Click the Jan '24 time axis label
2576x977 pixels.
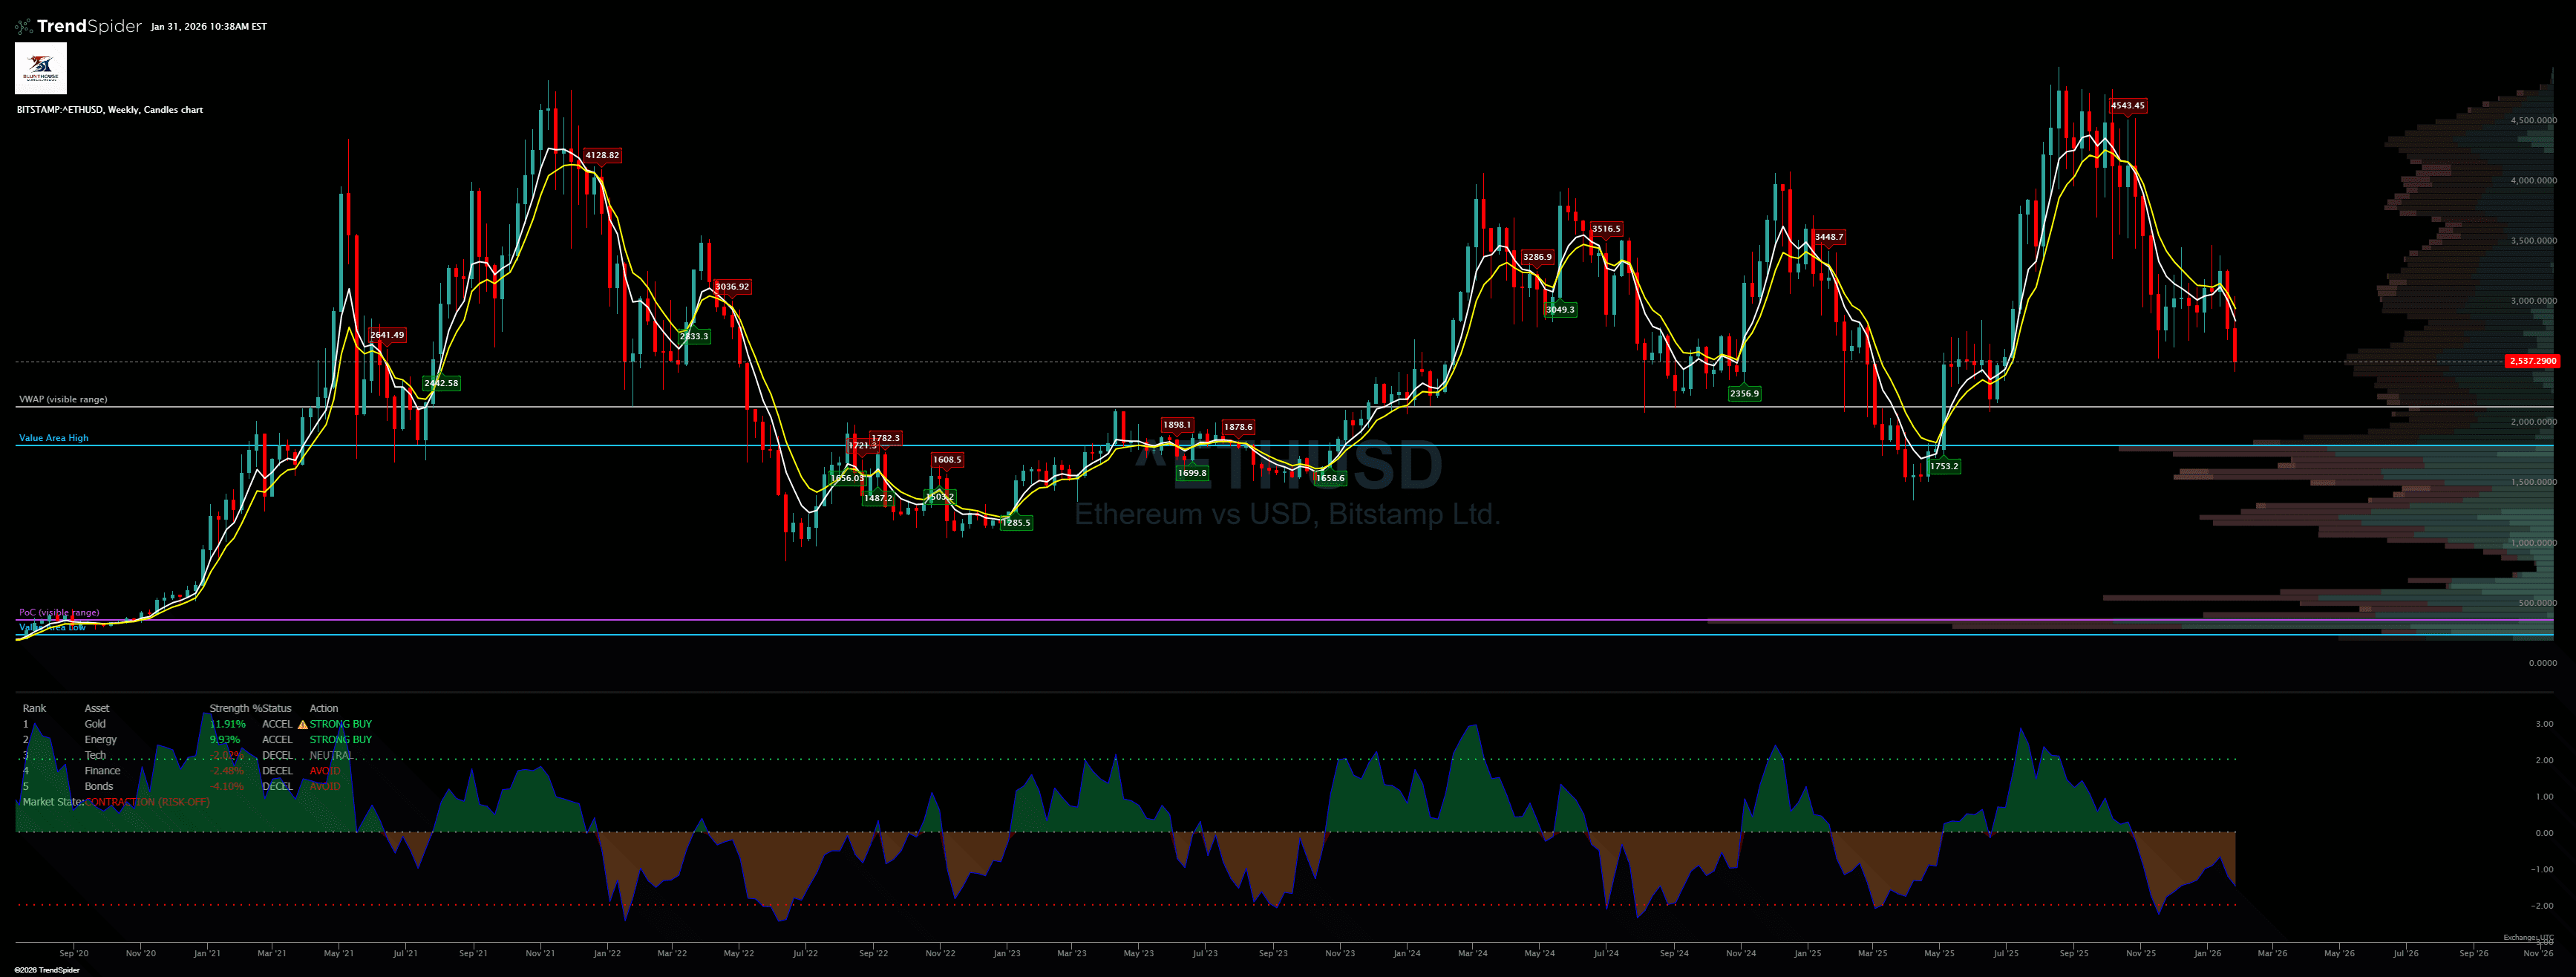coord(1406,953)
